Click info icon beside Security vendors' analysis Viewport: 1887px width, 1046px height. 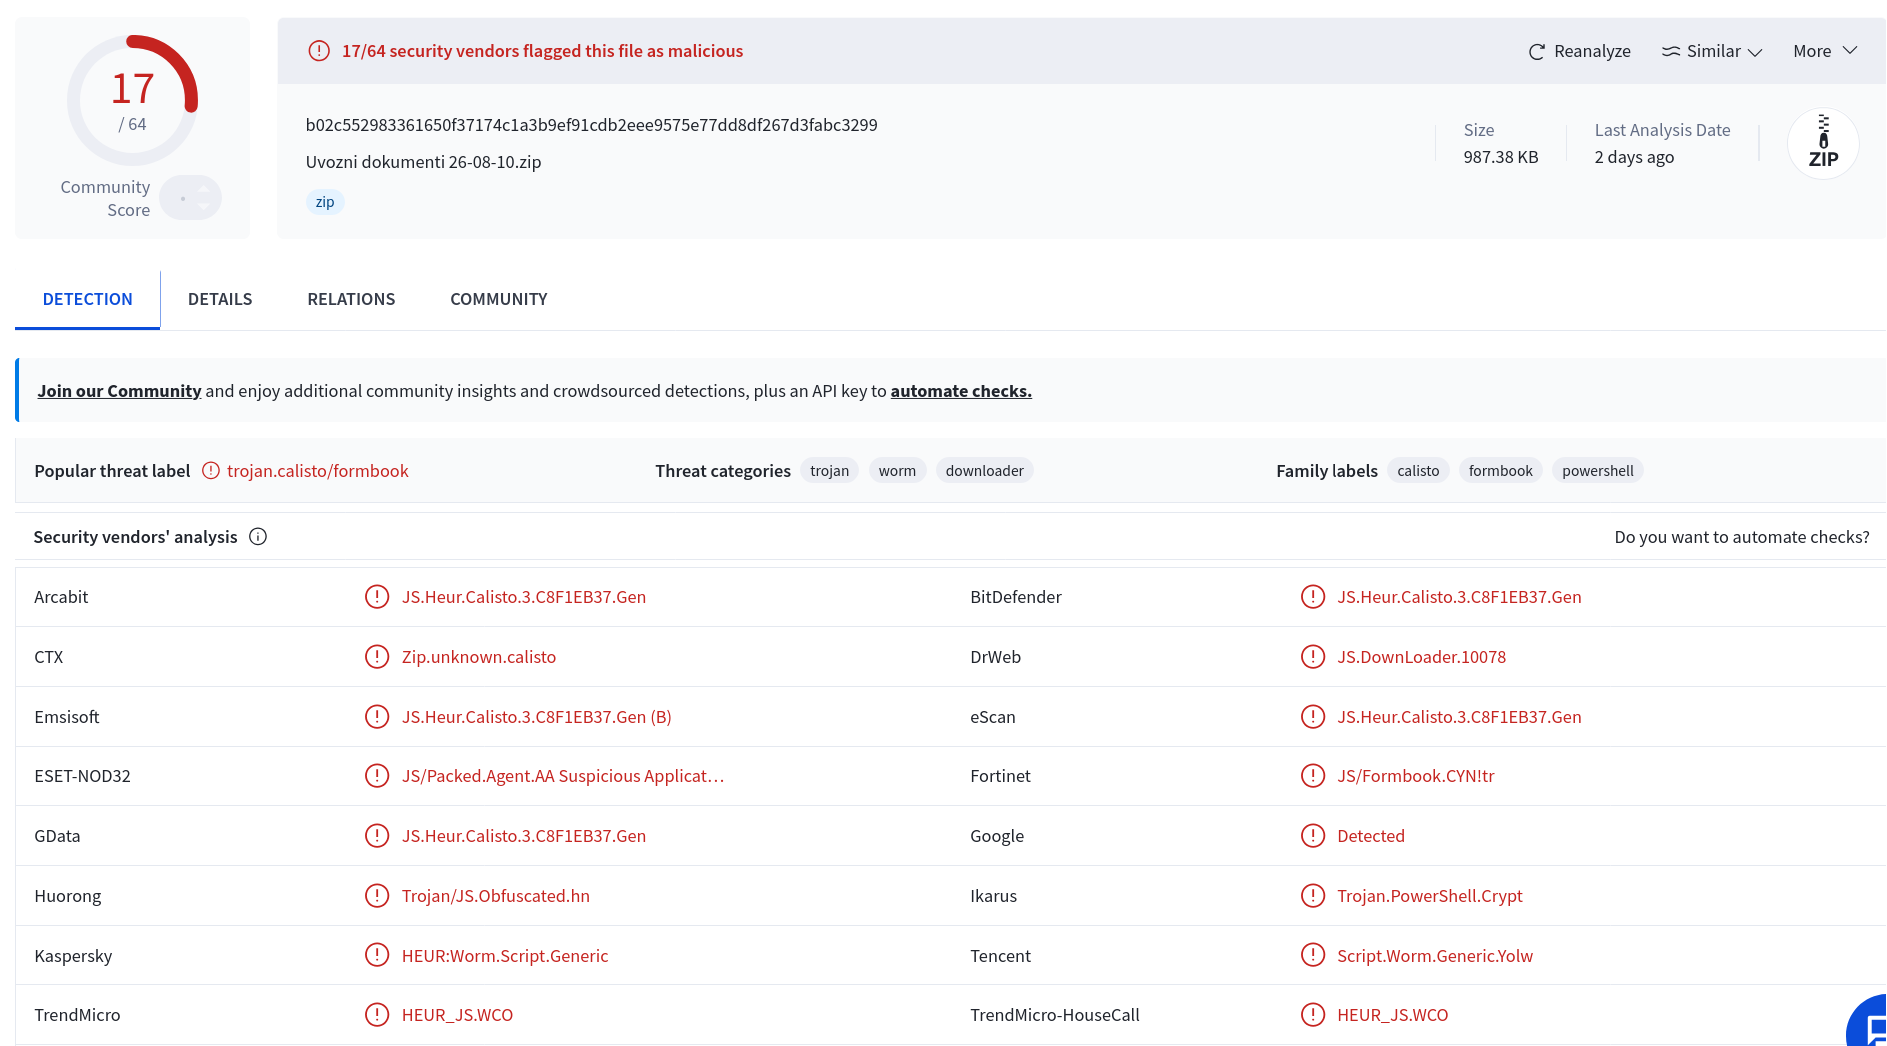click(x=258, y=537)
